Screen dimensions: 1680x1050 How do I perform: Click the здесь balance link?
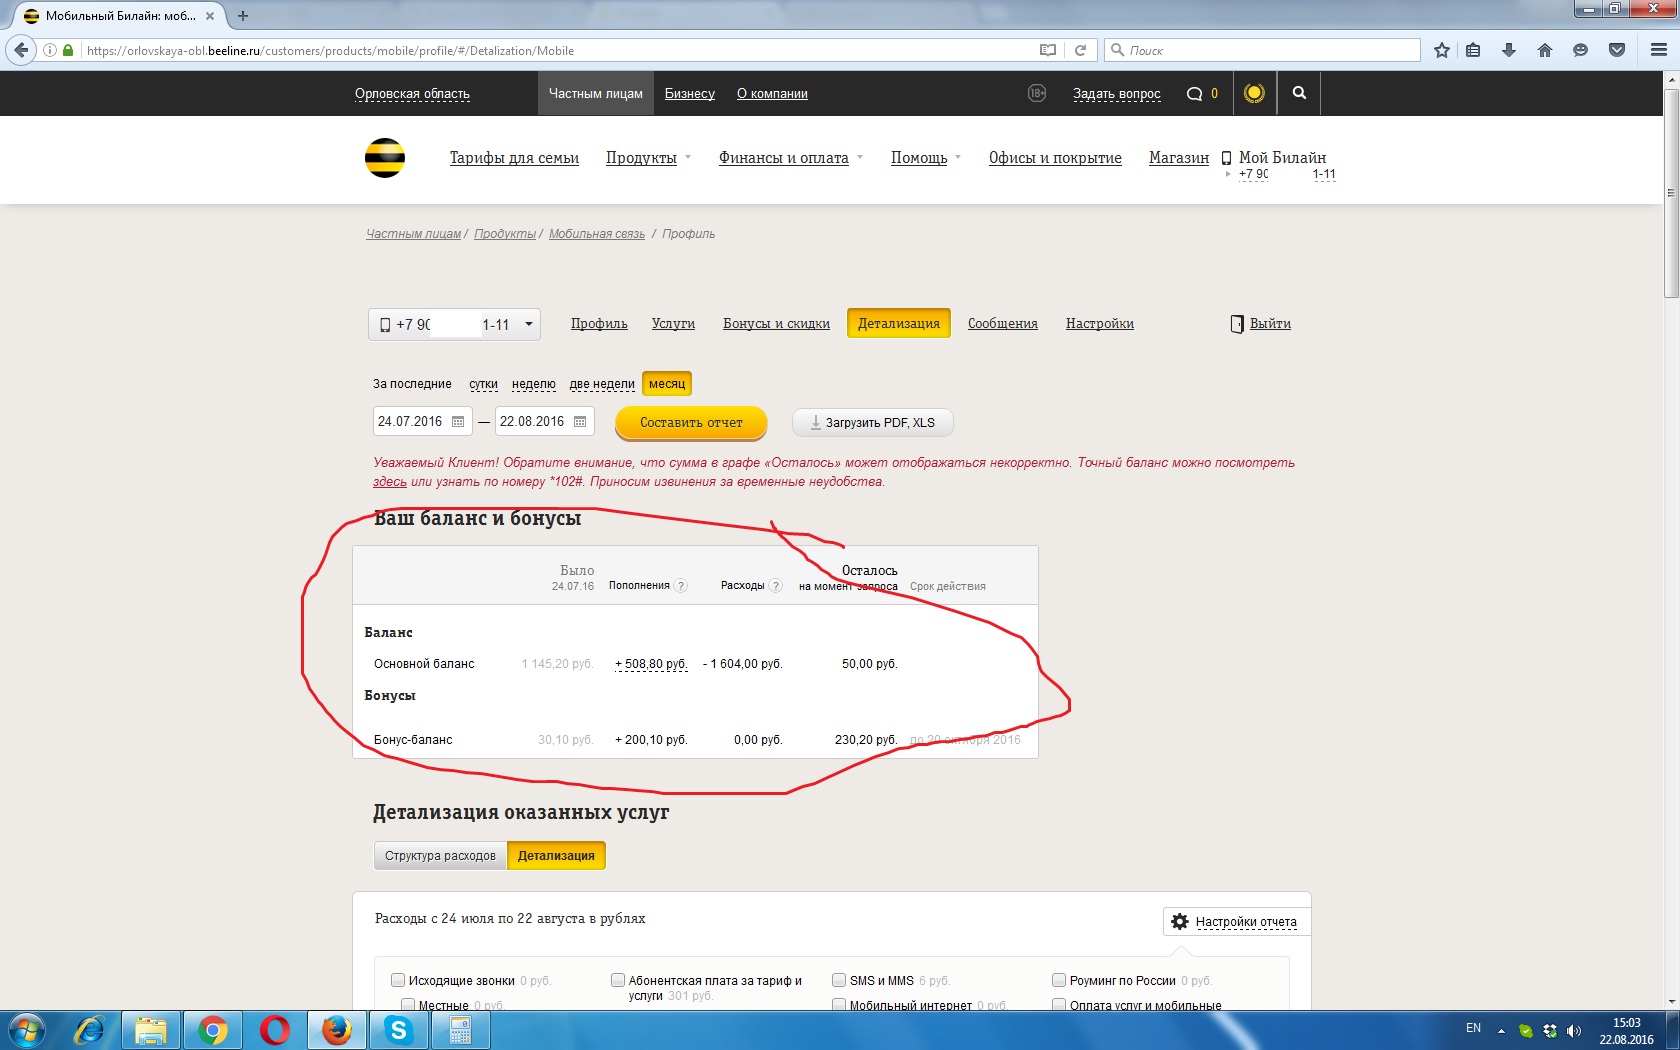(x=390, y=482)
